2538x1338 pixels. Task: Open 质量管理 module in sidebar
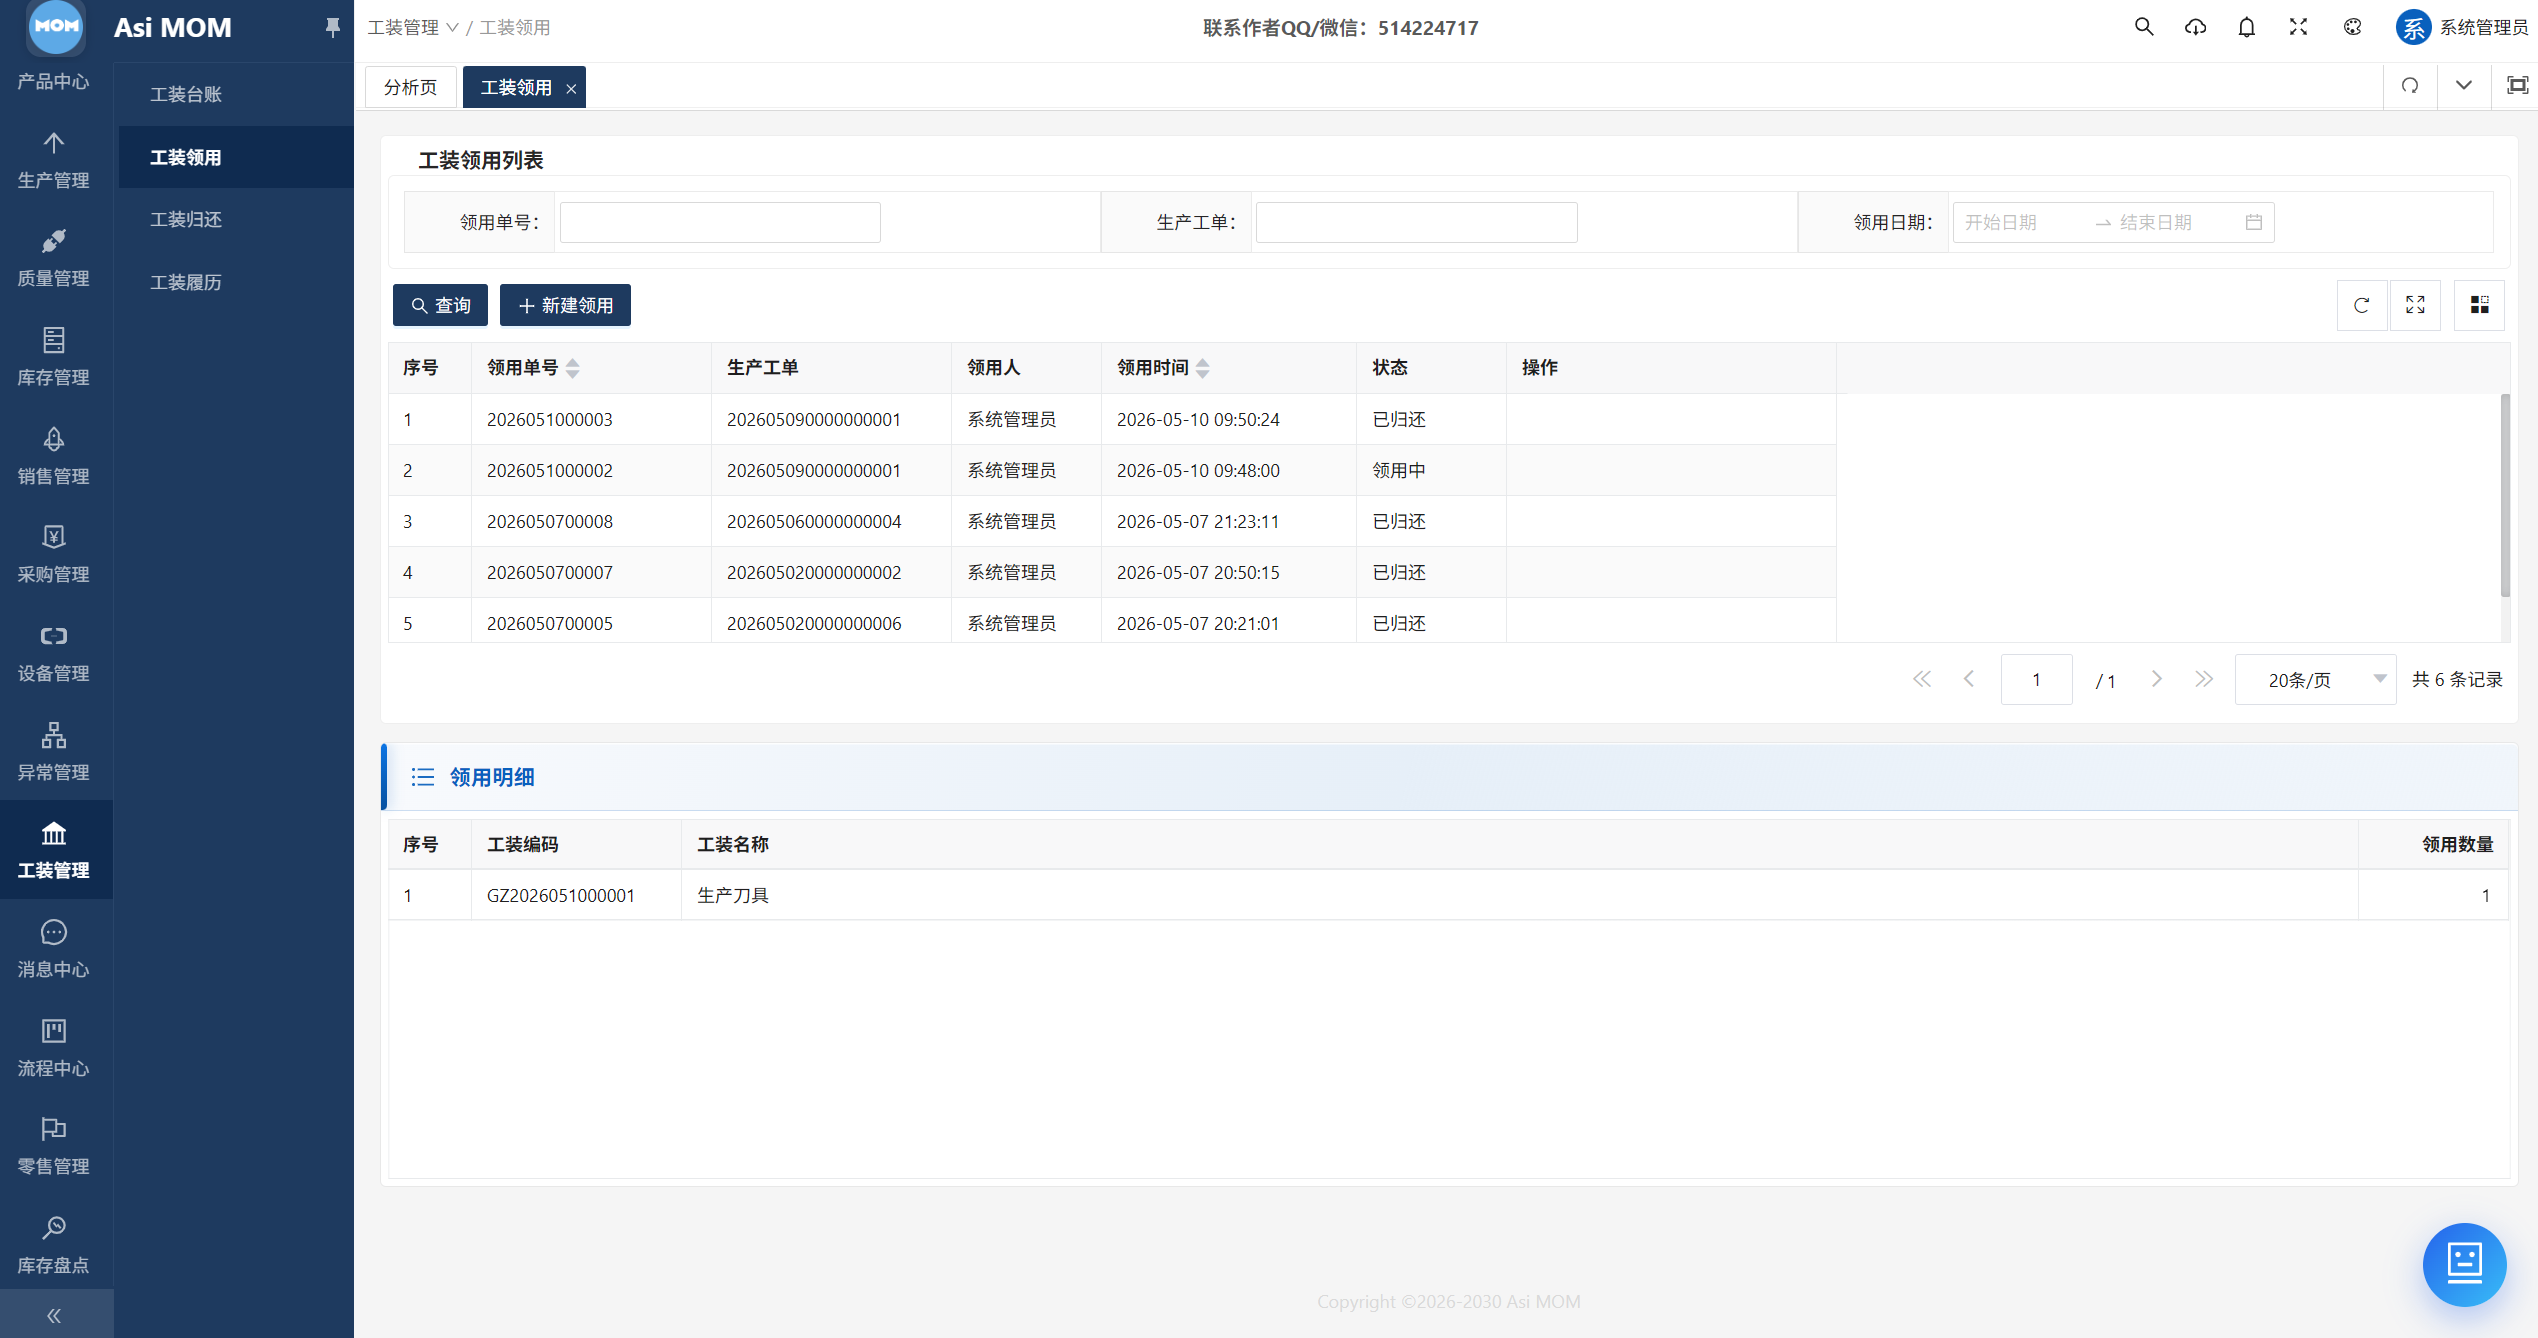[x=54, y=259]
